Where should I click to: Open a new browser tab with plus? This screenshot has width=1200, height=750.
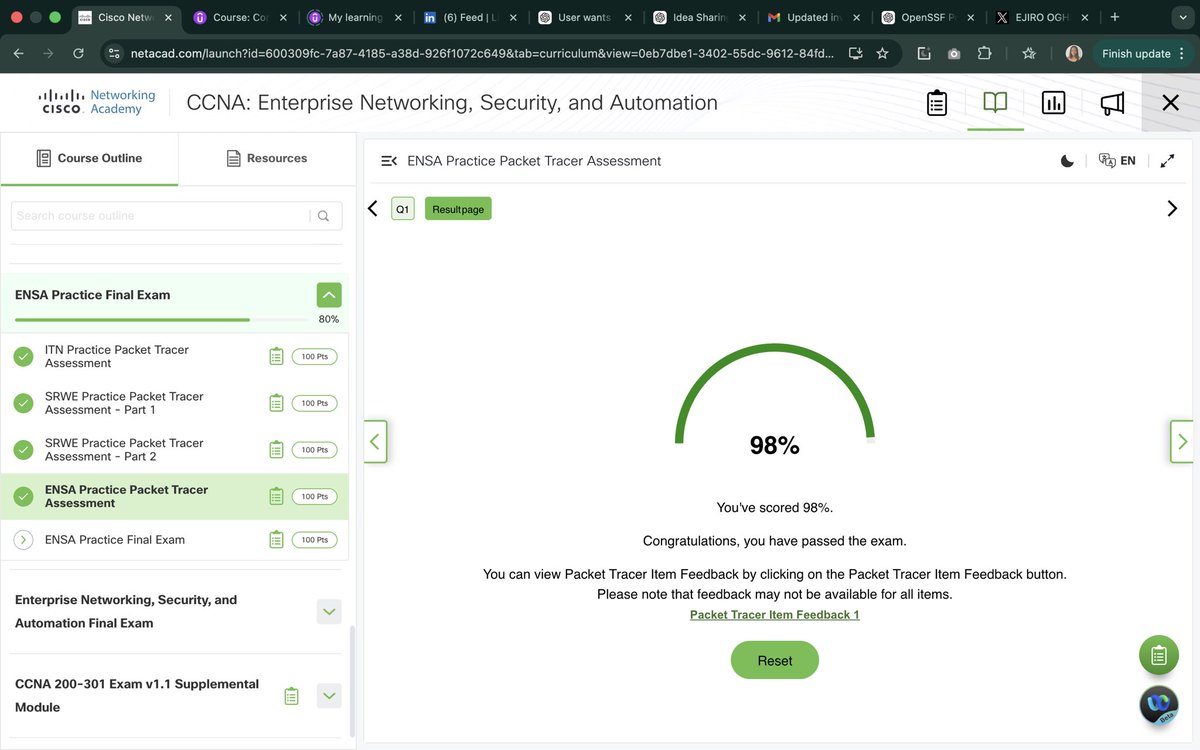click(x=1114, y=17)
